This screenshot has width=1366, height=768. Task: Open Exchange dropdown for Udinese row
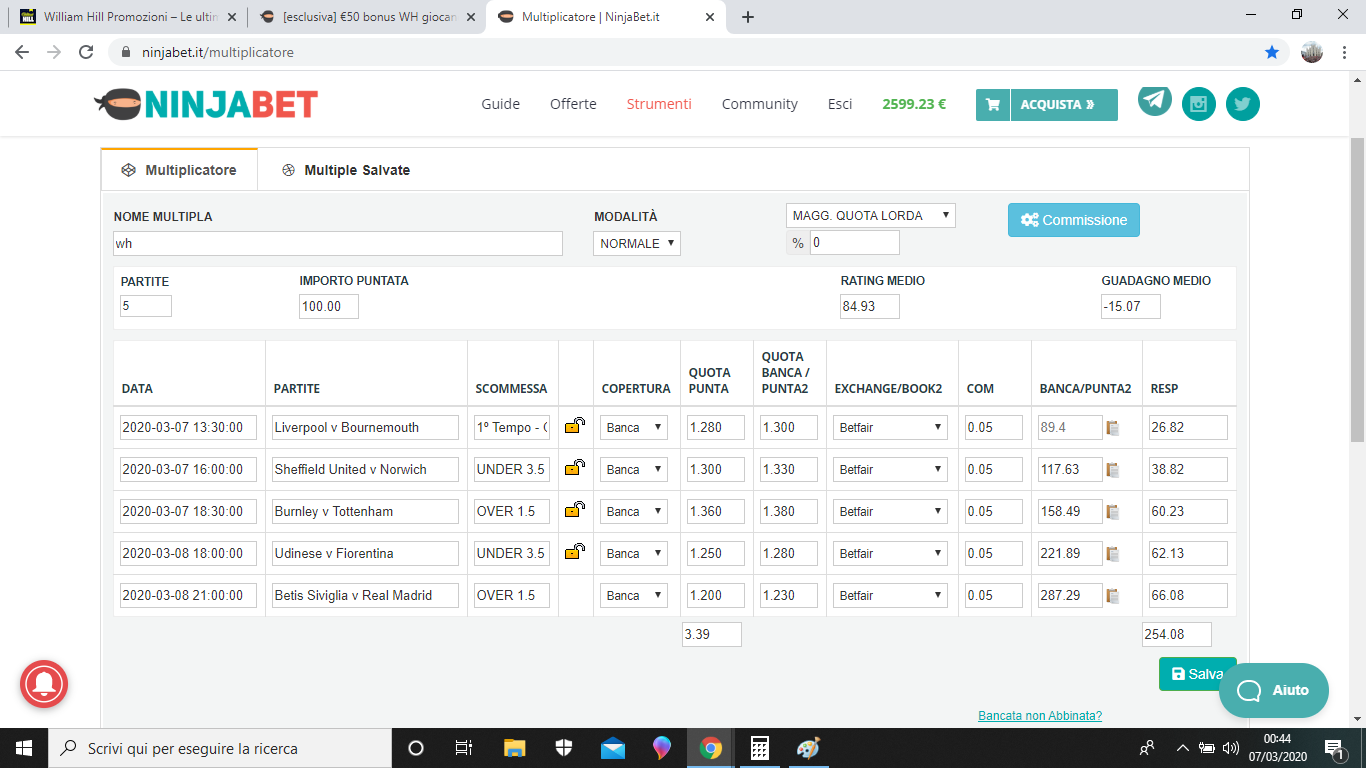coord(890,553)
